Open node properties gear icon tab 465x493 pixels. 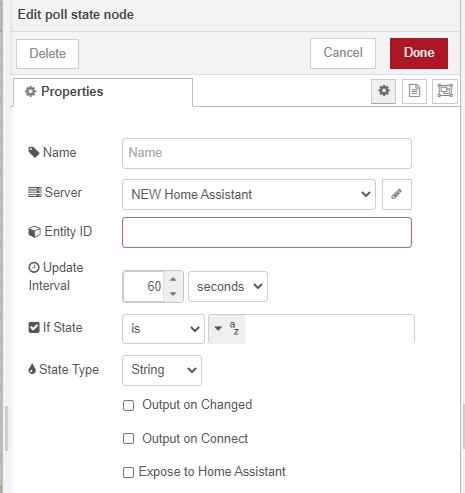(x=383, y=91)
